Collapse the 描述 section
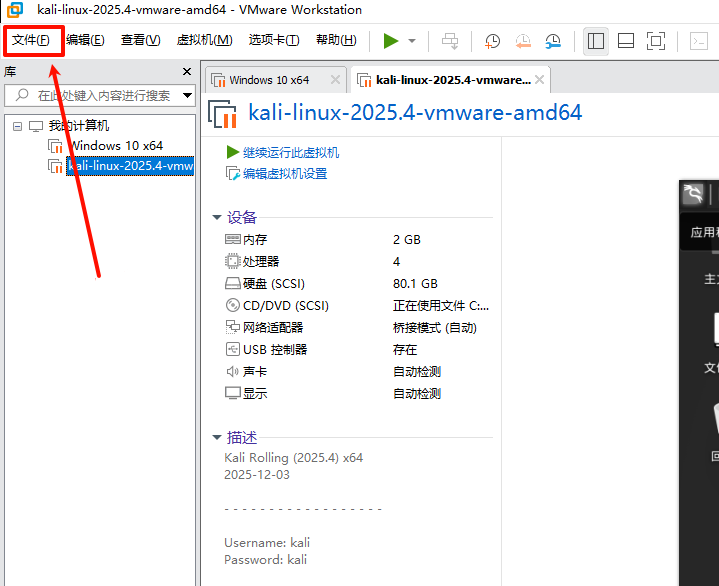The height and width of the screenshot is (586, 719). (x=217, y=437)
